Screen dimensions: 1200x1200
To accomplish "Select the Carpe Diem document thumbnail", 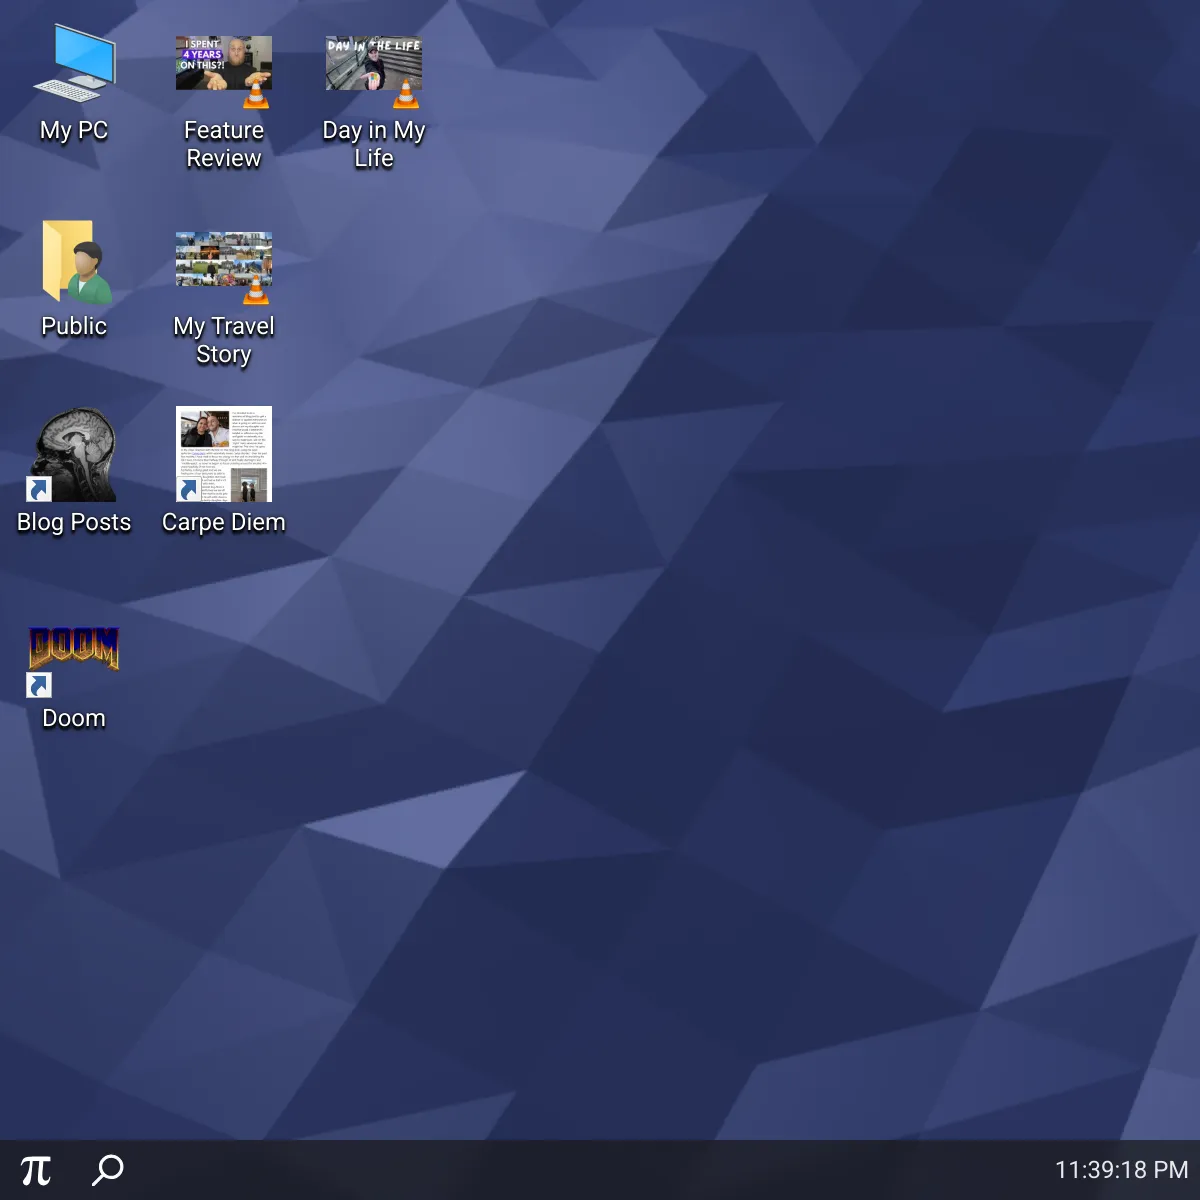I will click(223, 453).
